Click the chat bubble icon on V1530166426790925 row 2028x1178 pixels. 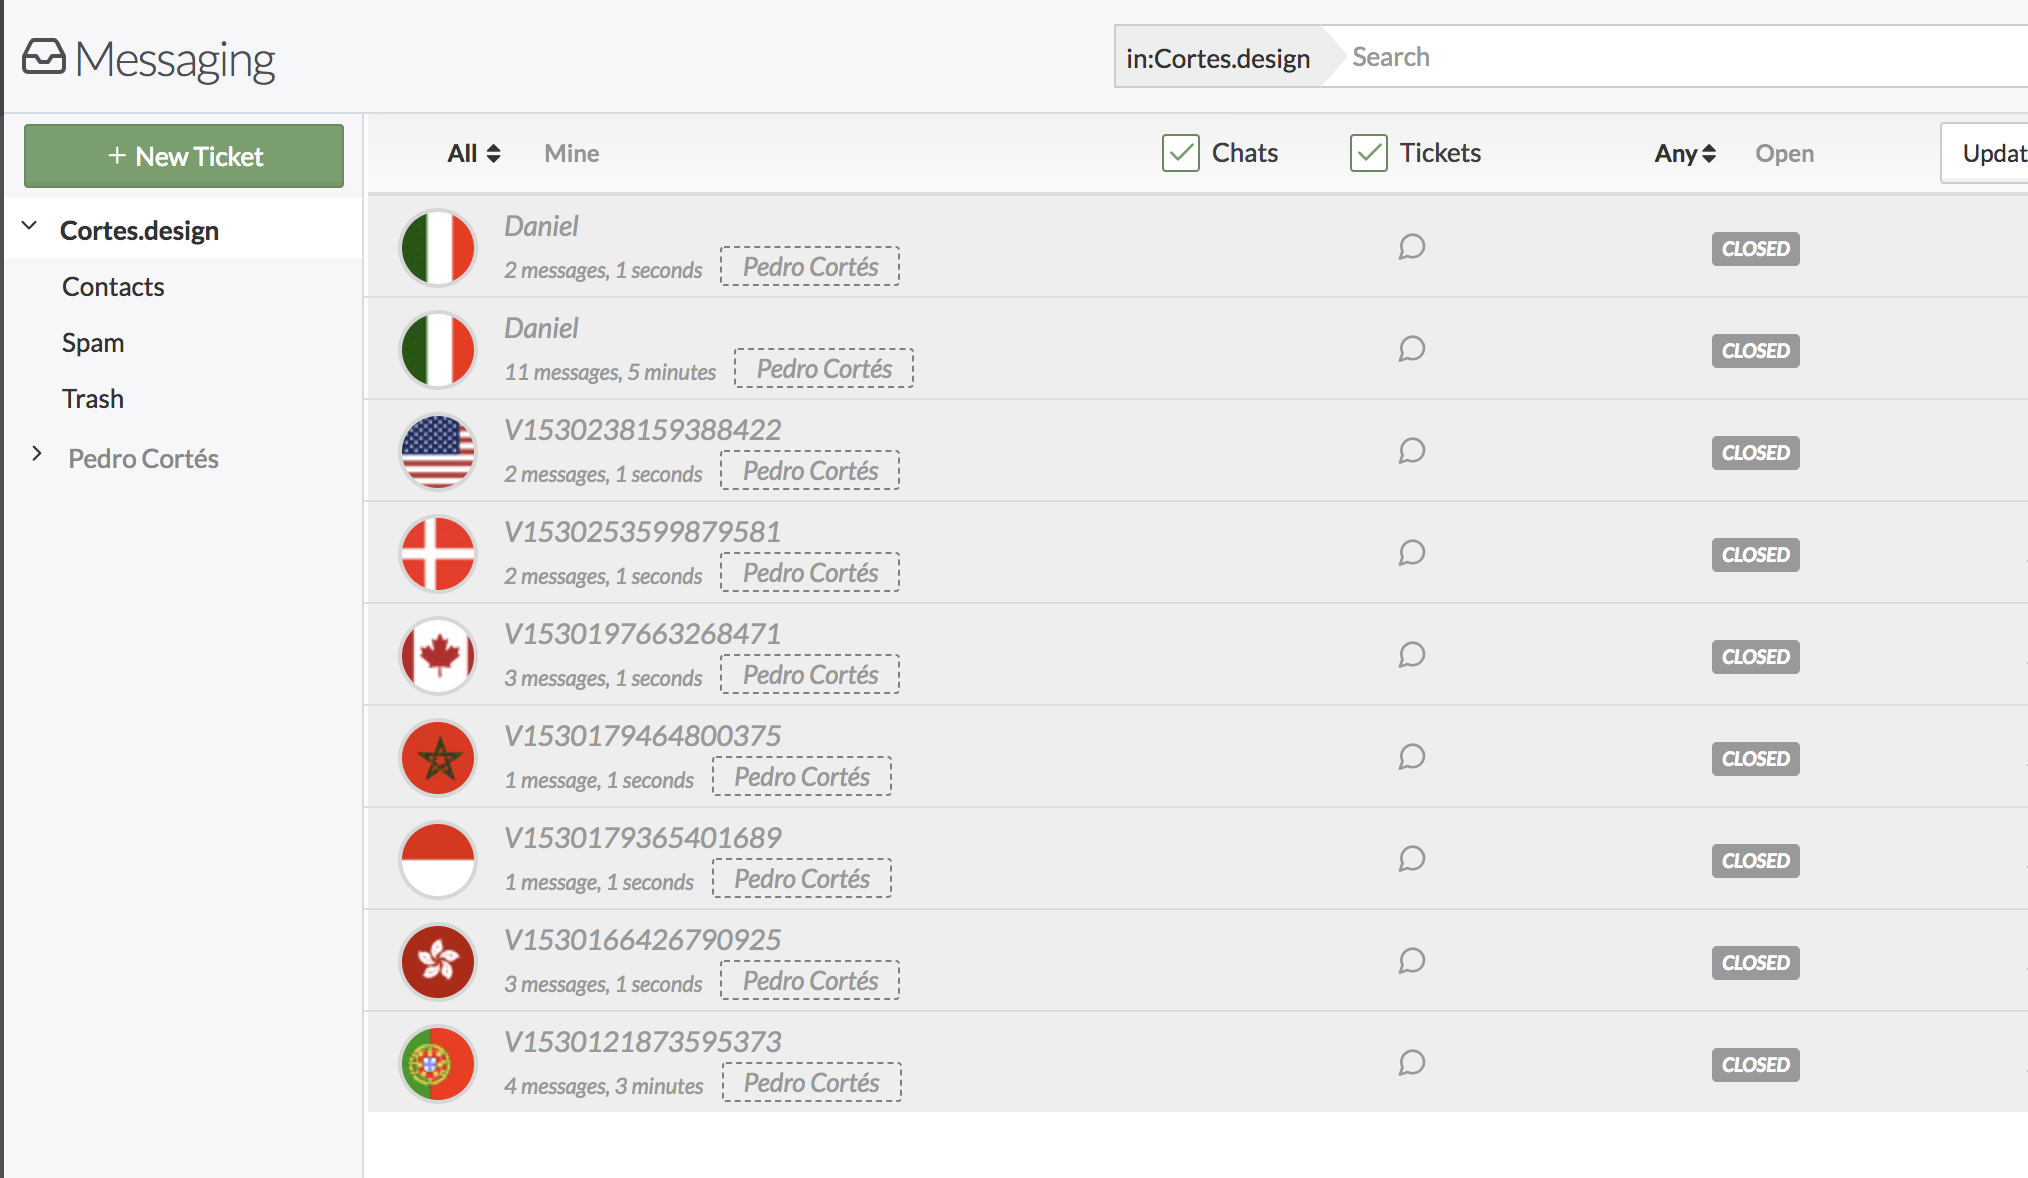[x=1411, y=961]
